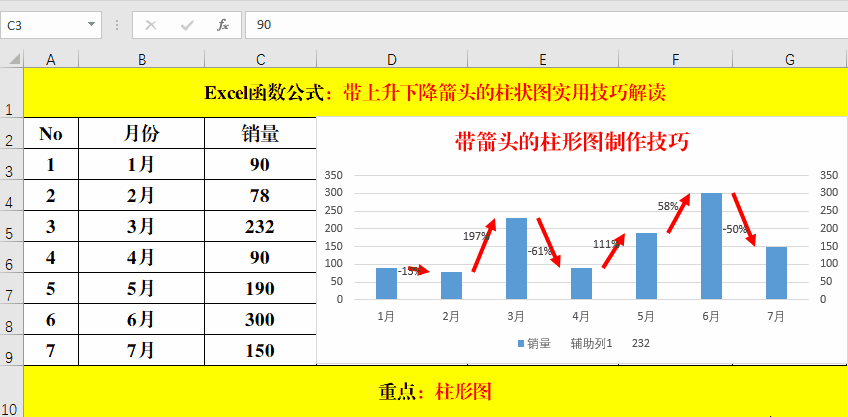Select column F header
Viewport: 848px width, 417px height.
pos(675,59)
